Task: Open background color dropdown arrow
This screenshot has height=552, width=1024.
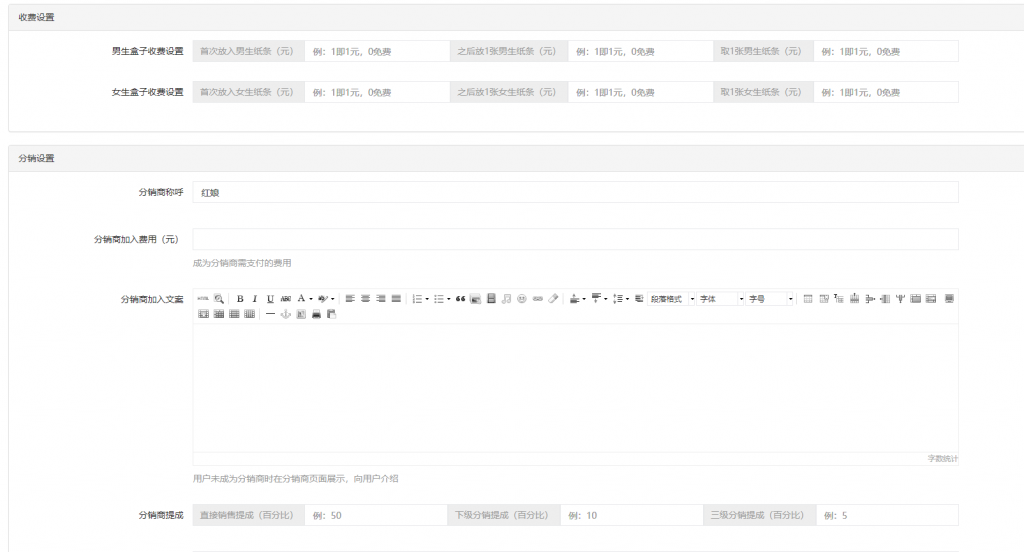Action: click(x=332, y=299)
